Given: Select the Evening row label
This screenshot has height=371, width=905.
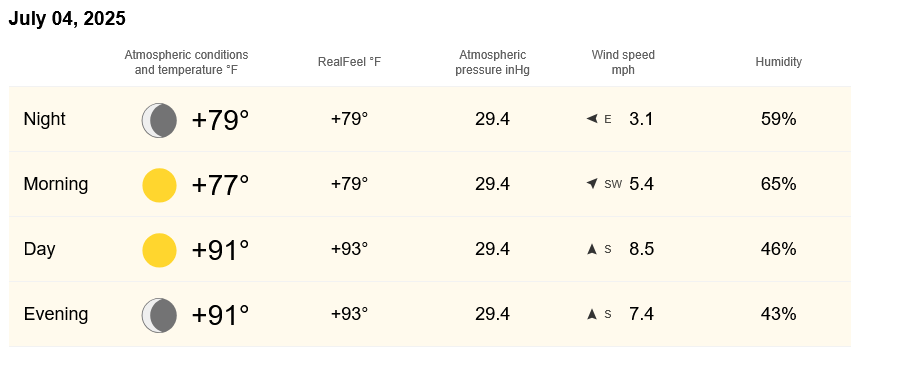Looking at the screenshot, I should [x=56, y=314].
